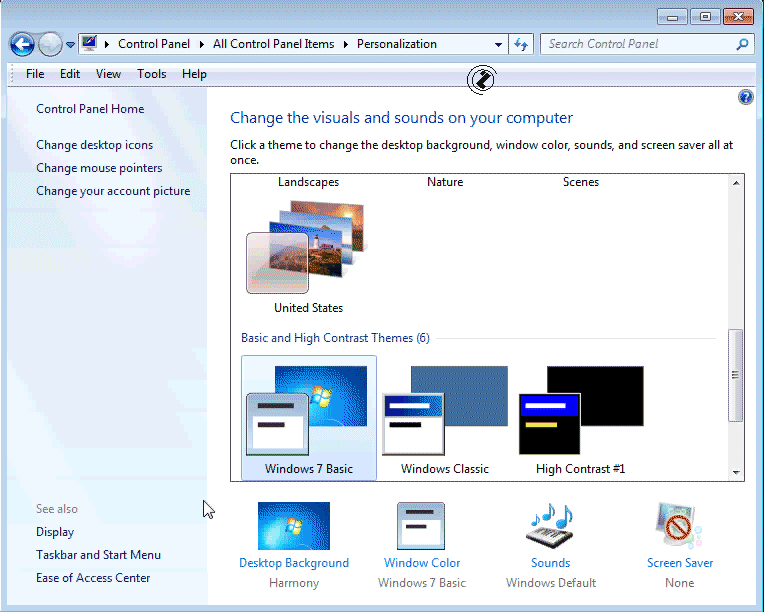
Task: Click the theme list scrollbar thumb
Action: [x=737, y=375]
